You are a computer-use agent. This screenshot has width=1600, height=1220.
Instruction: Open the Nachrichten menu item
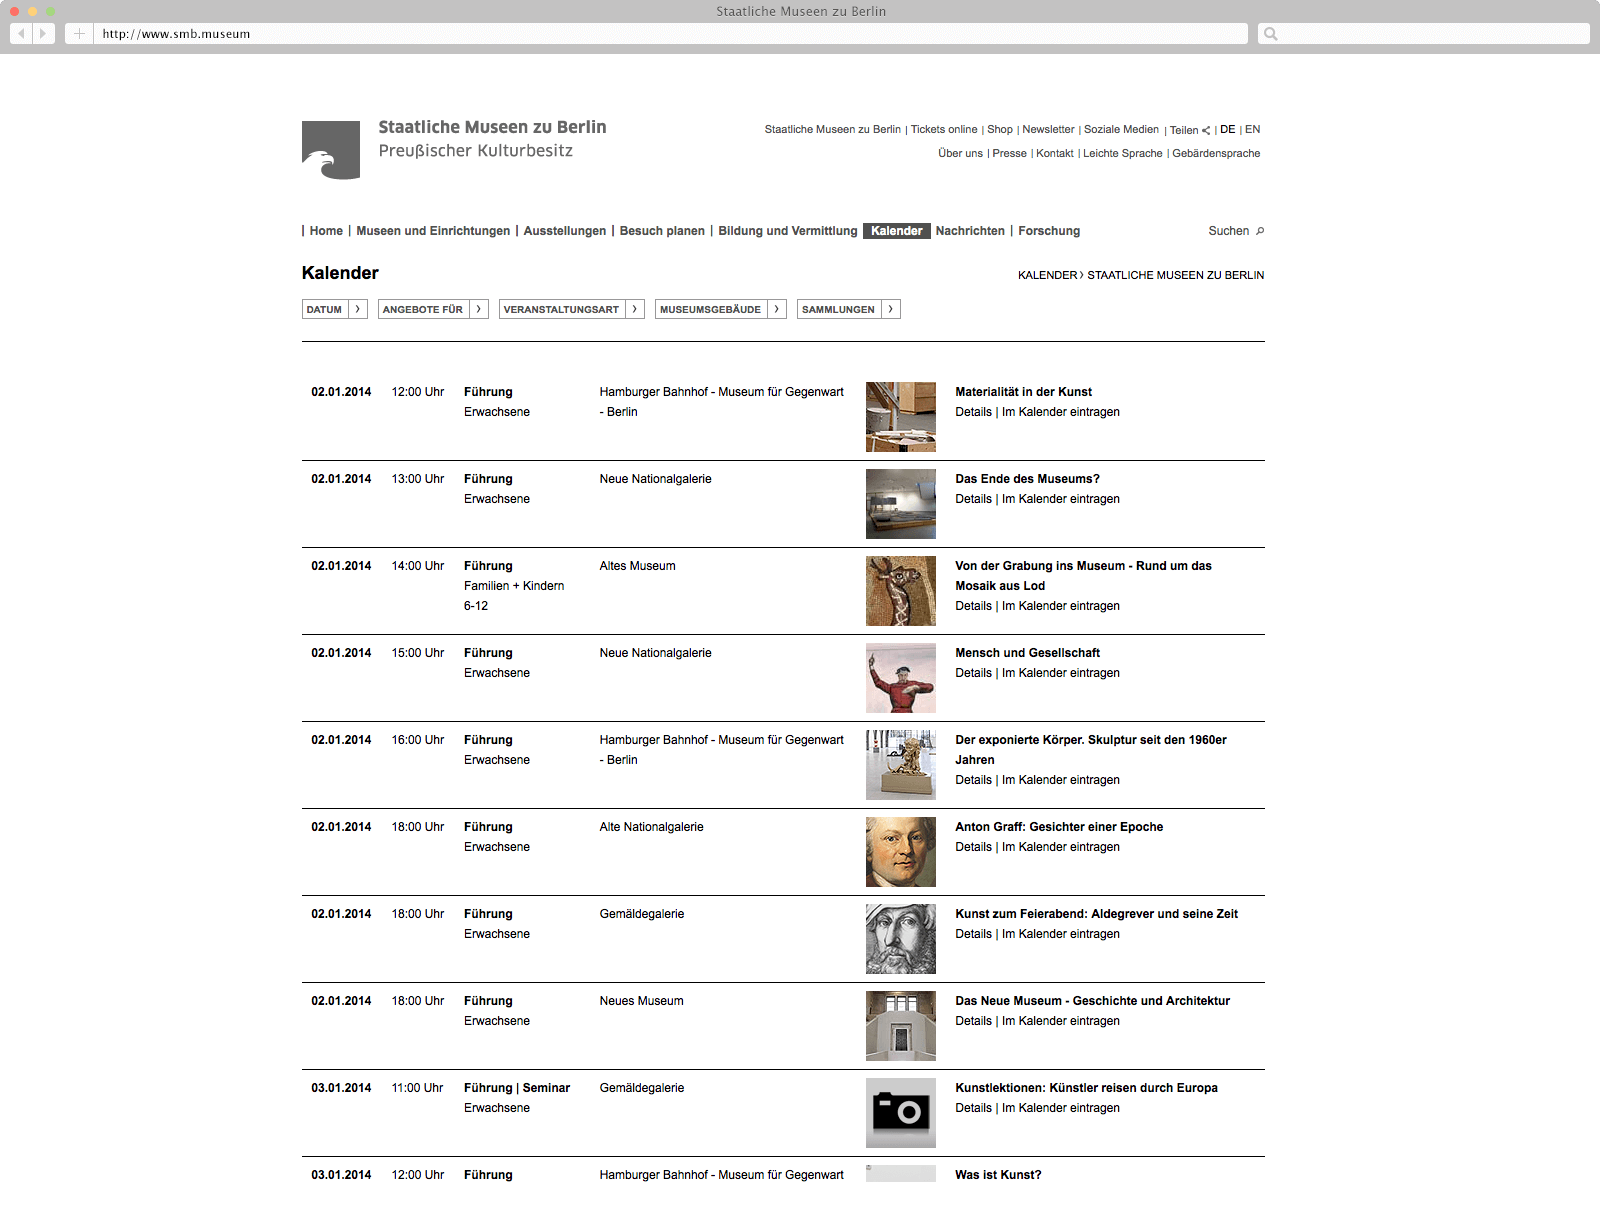coord(970,231)
